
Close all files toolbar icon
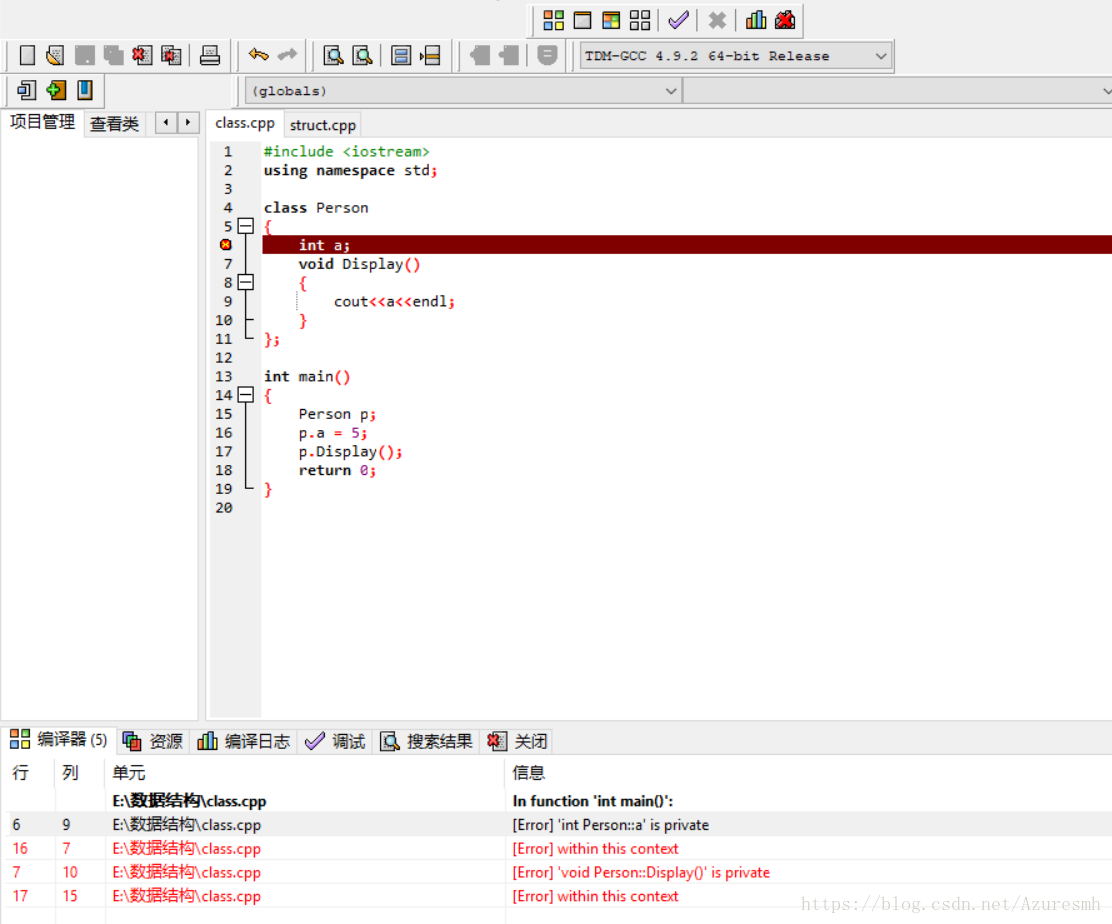pyautogui.click(x=171, y=55)
